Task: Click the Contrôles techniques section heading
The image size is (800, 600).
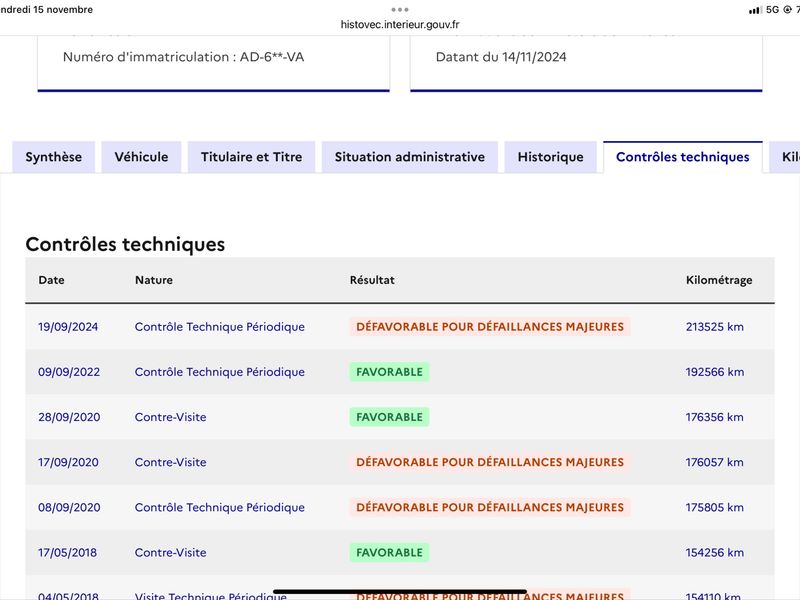Action: pyautogui.click(x=126, y=244)
